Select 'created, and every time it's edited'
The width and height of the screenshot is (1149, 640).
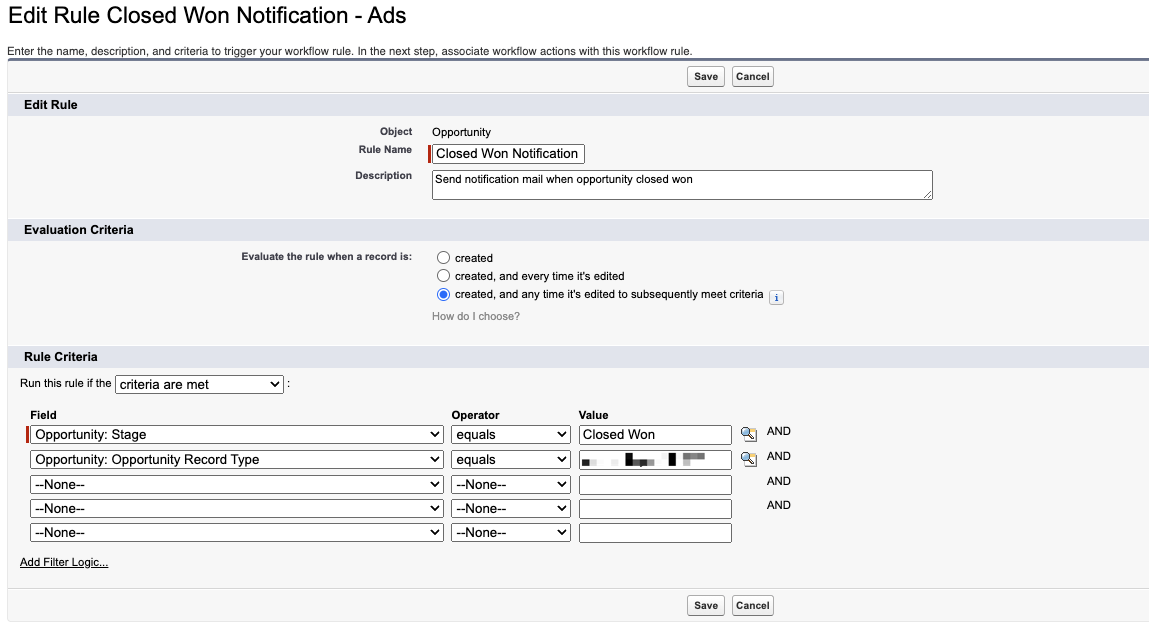444,276
